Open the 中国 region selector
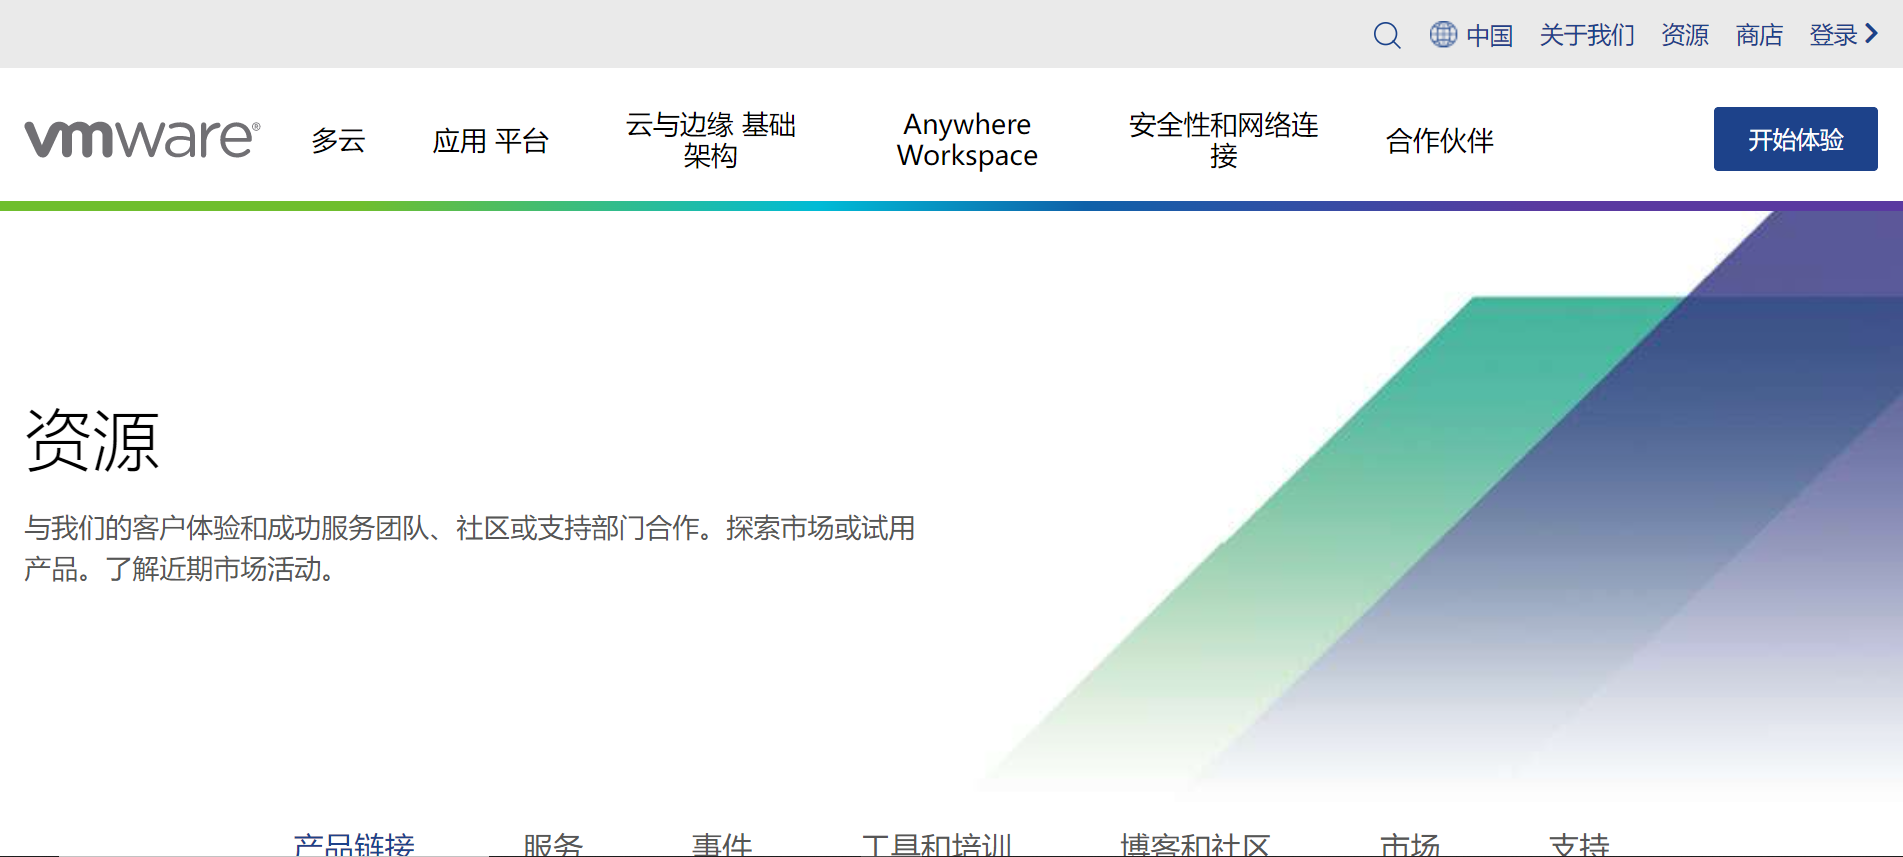The image size is (1903, 857). click(1489, 35)
